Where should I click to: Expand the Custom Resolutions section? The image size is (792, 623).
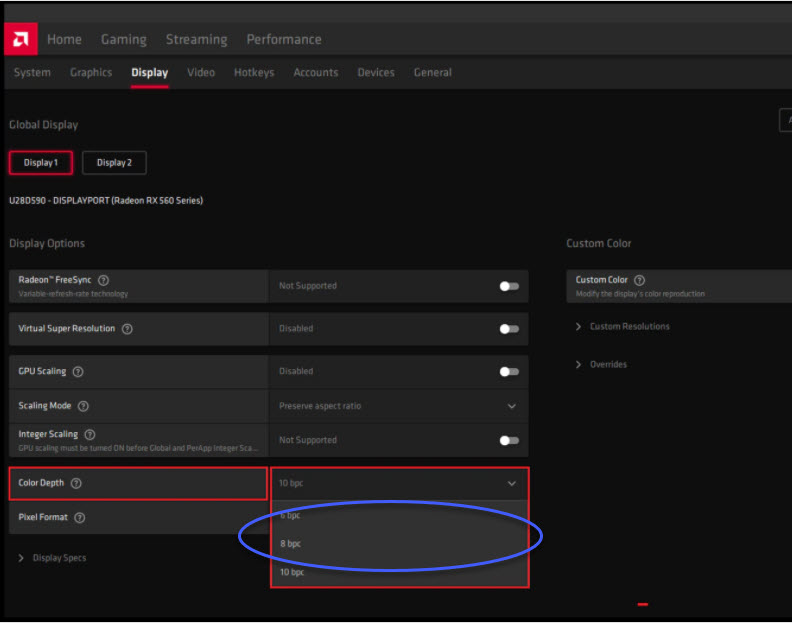629,326
